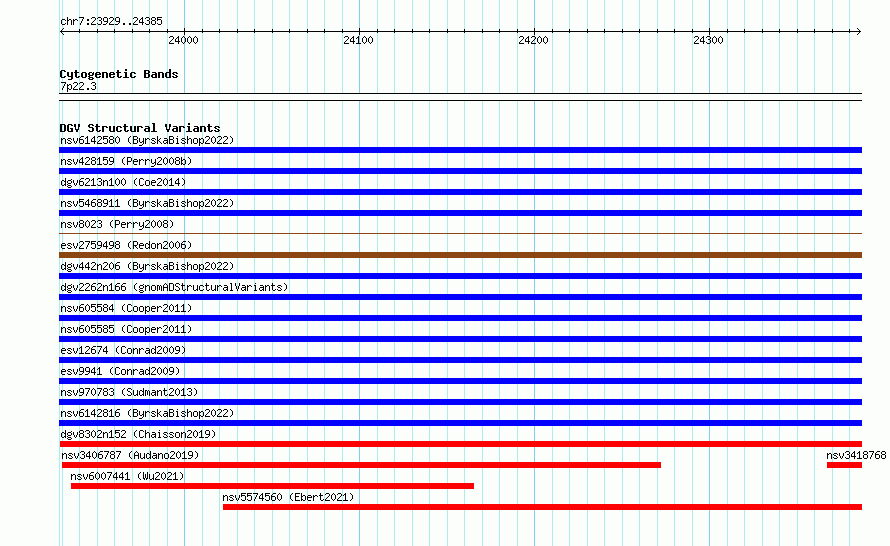890x546 pixels.
Task: Select the 7p22.3 band label
Action: point(78,86)
